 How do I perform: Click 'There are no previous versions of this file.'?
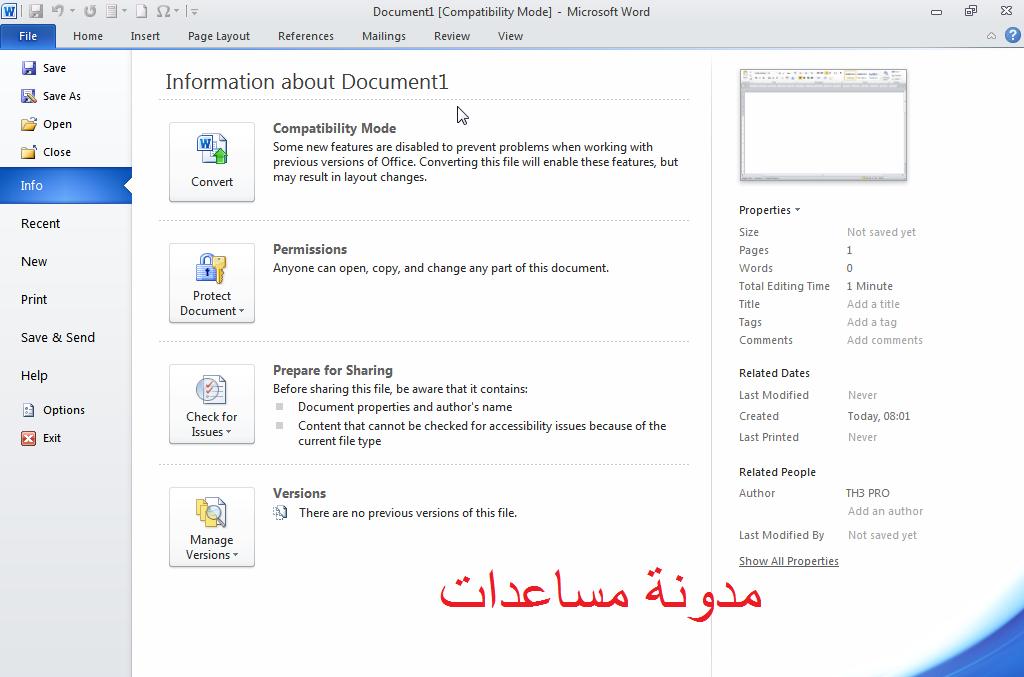click(x=408, y=513)
